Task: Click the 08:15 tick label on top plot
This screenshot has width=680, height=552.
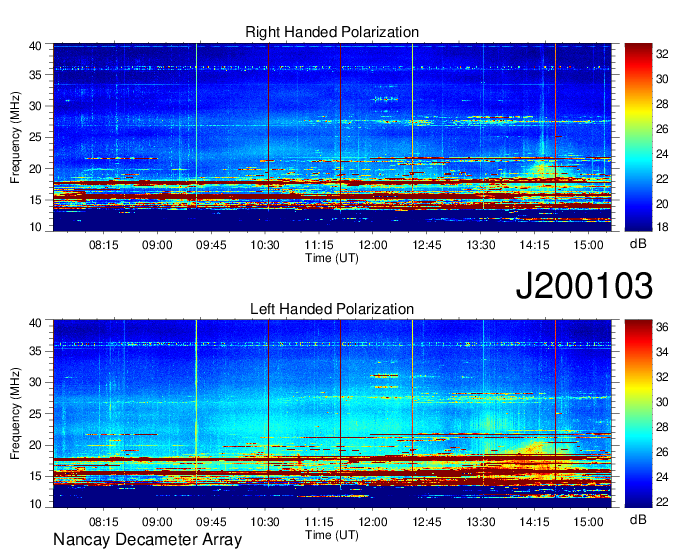Action: (104, 245)
